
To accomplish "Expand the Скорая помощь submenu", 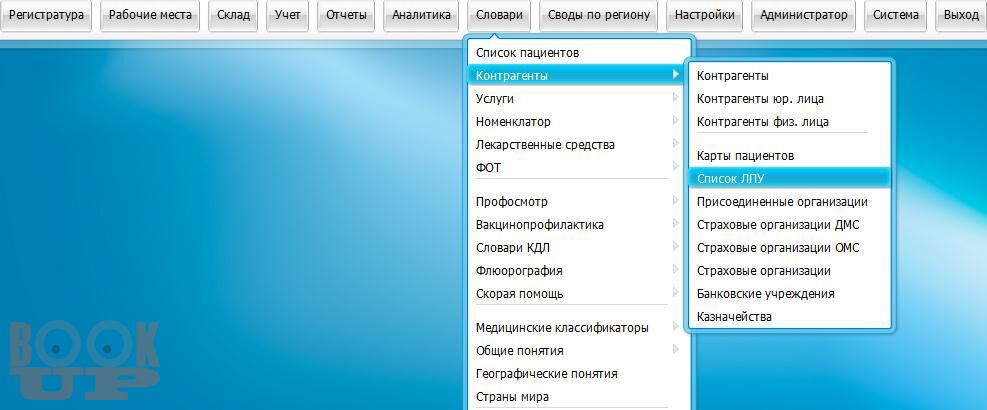I will pos(578,293).
